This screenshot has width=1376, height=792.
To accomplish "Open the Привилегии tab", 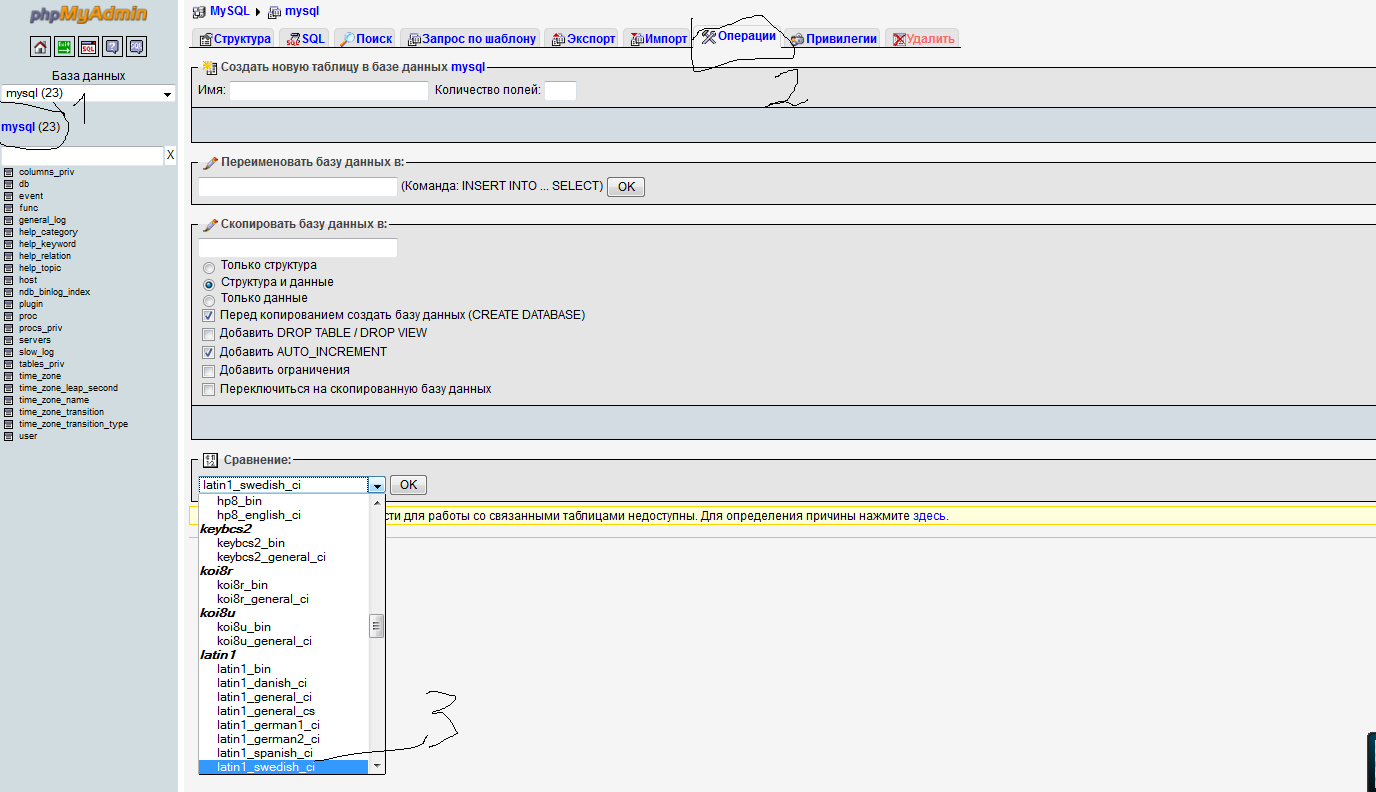I will pos(832,39).
